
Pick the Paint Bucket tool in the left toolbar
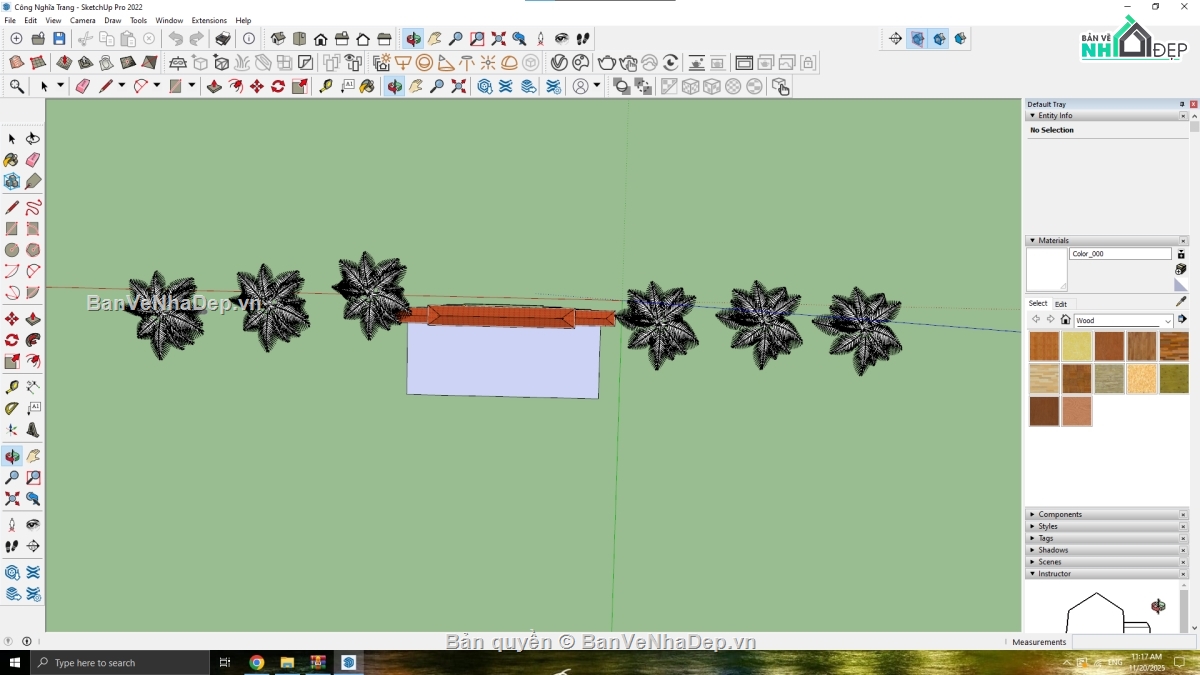click(x=11, y=160)
